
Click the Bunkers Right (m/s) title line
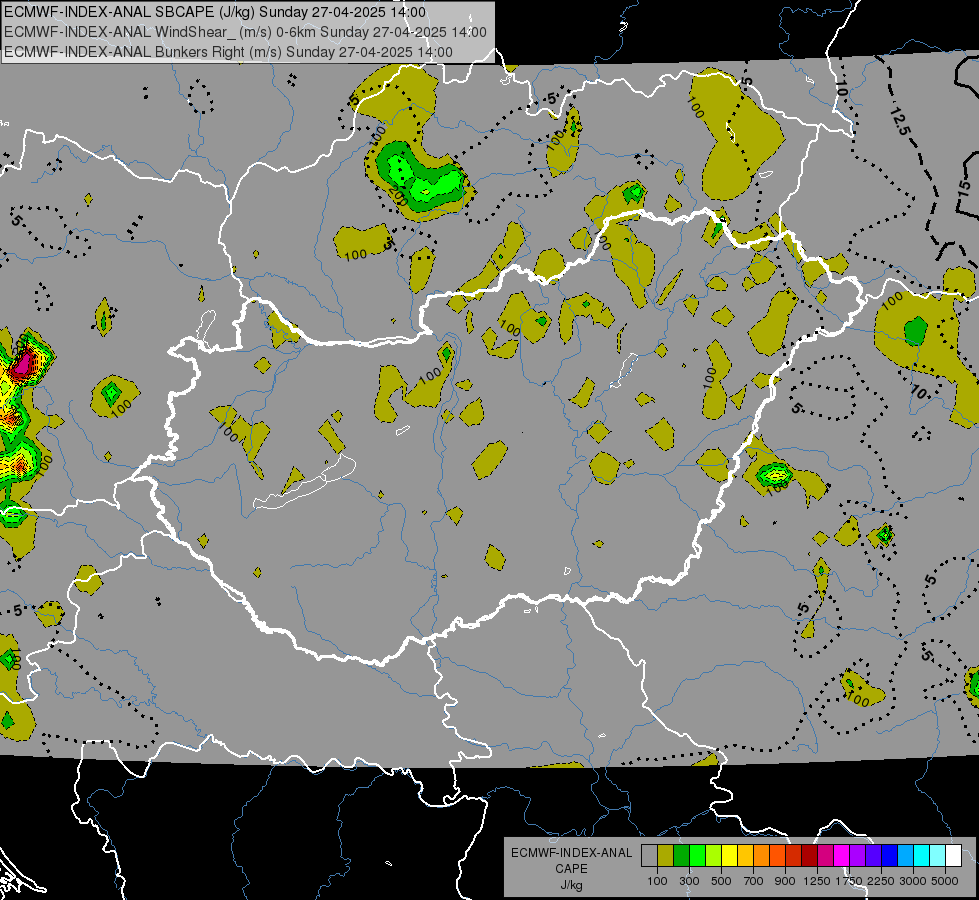point(228,52)
